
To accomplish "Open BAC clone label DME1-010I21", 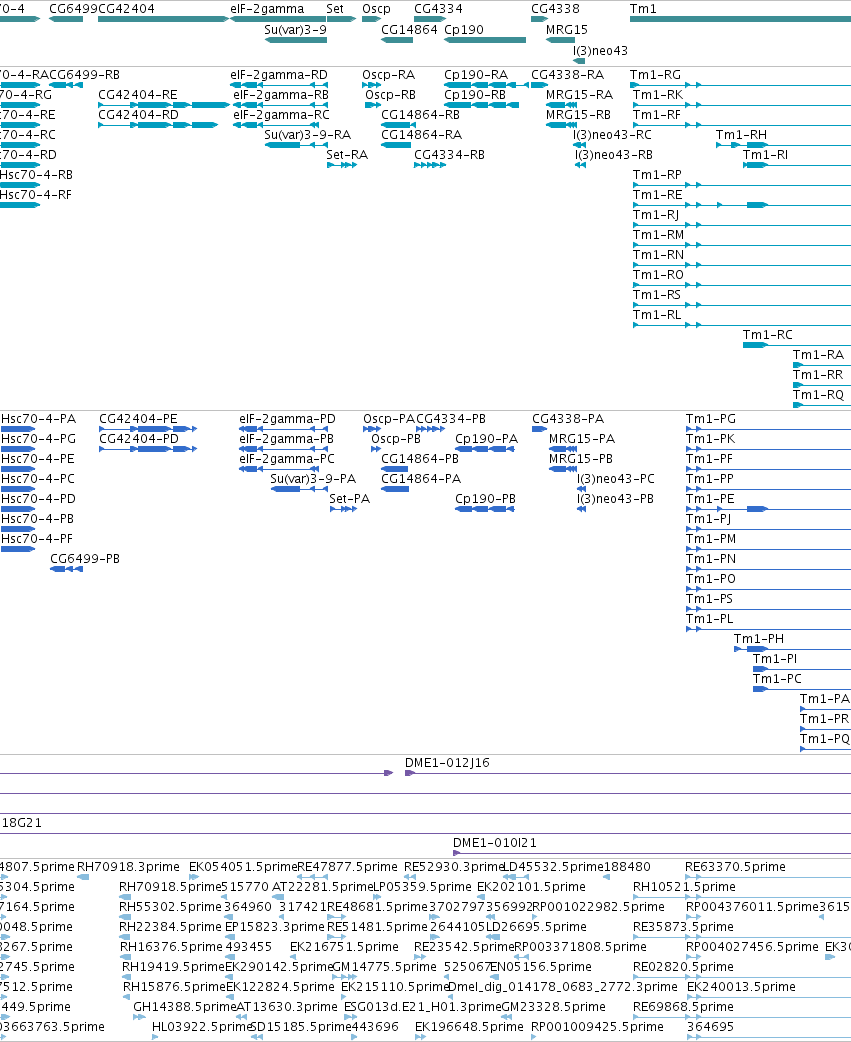I will click(495, 843).
